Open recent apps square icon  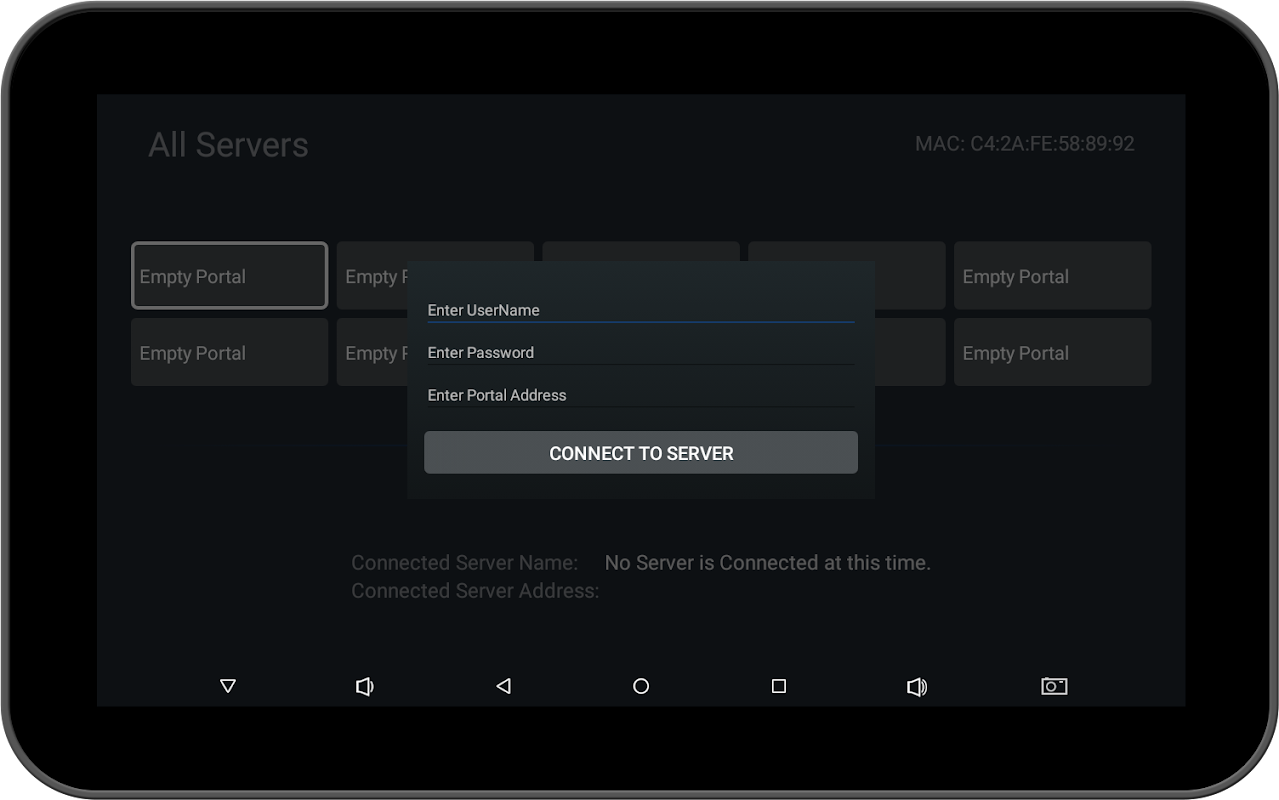779,686
